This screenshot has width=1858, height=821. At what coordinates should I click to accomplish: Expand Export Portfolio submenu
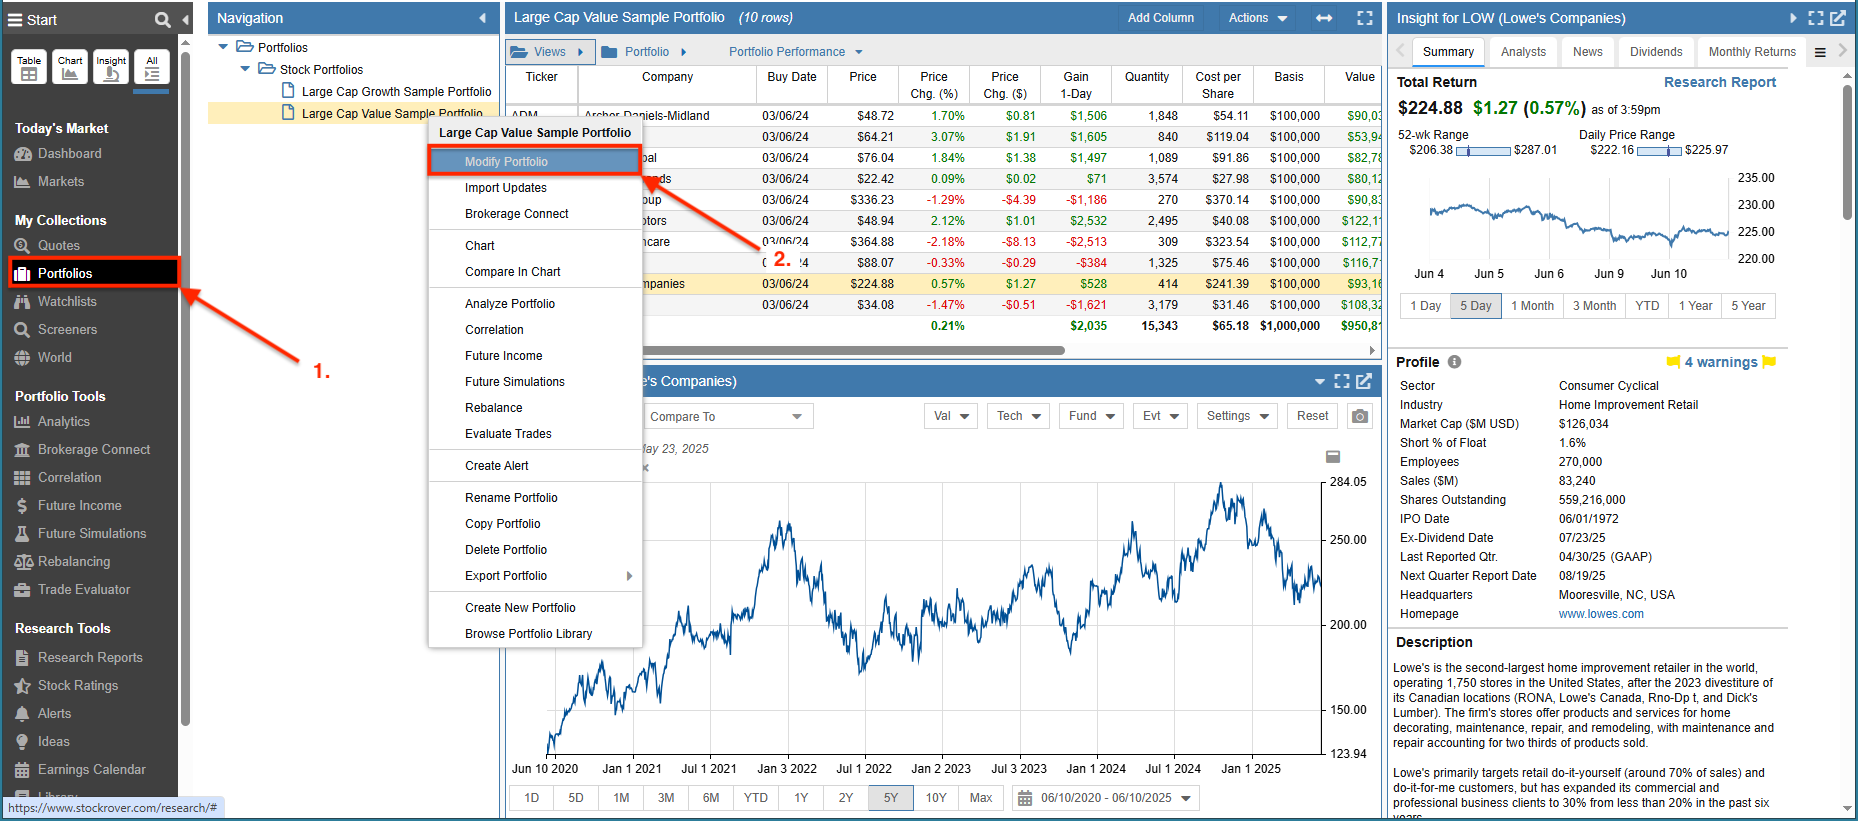535,576
